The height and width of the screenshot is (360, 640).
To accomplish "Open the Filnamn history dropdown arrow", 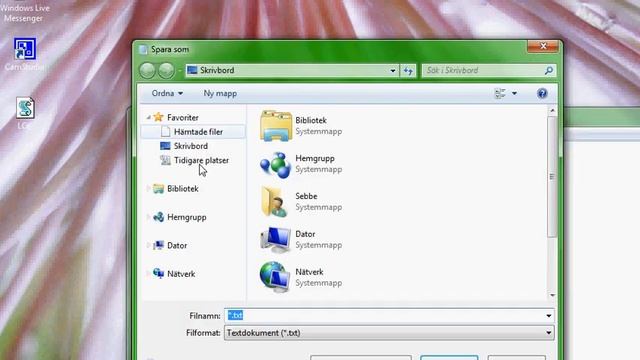I will 549,316.
